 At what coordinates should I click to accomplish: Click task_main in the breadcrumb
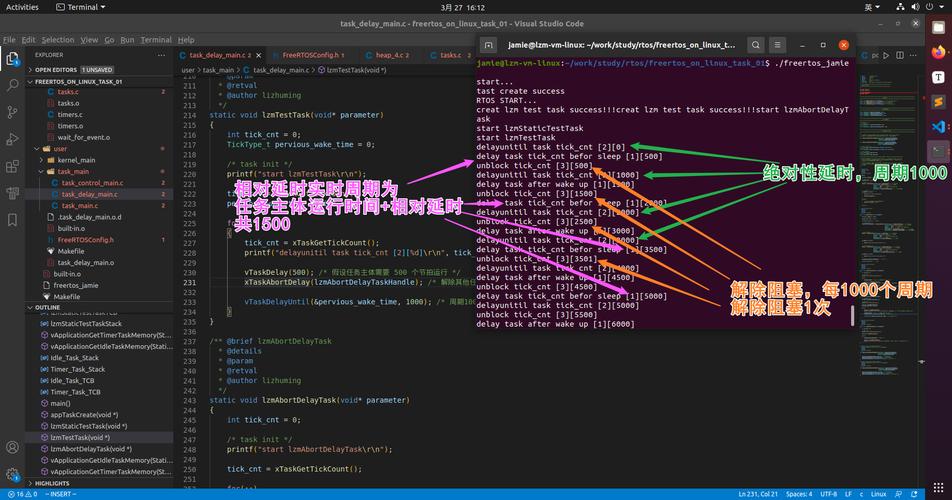(x=218, y=70)
